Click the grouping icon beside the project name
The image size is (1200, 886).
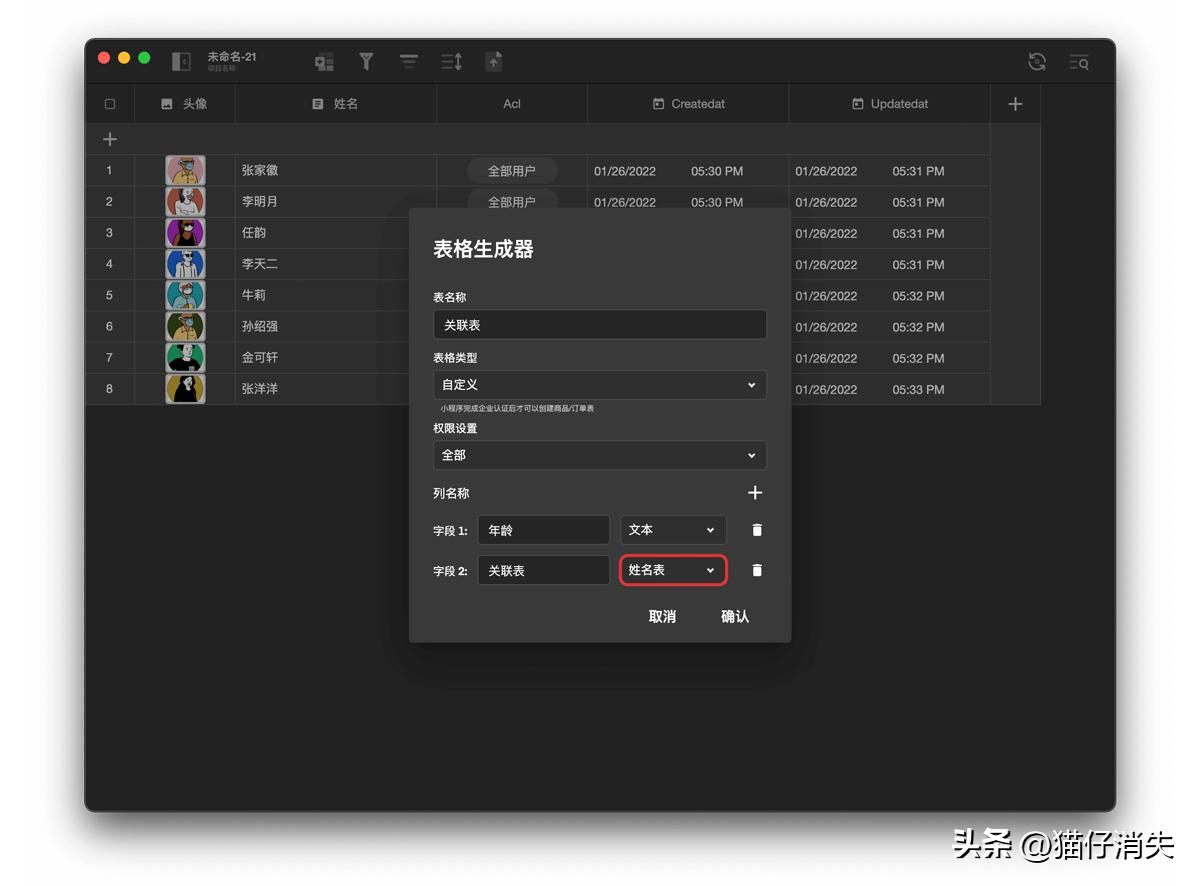click(324, 61)
